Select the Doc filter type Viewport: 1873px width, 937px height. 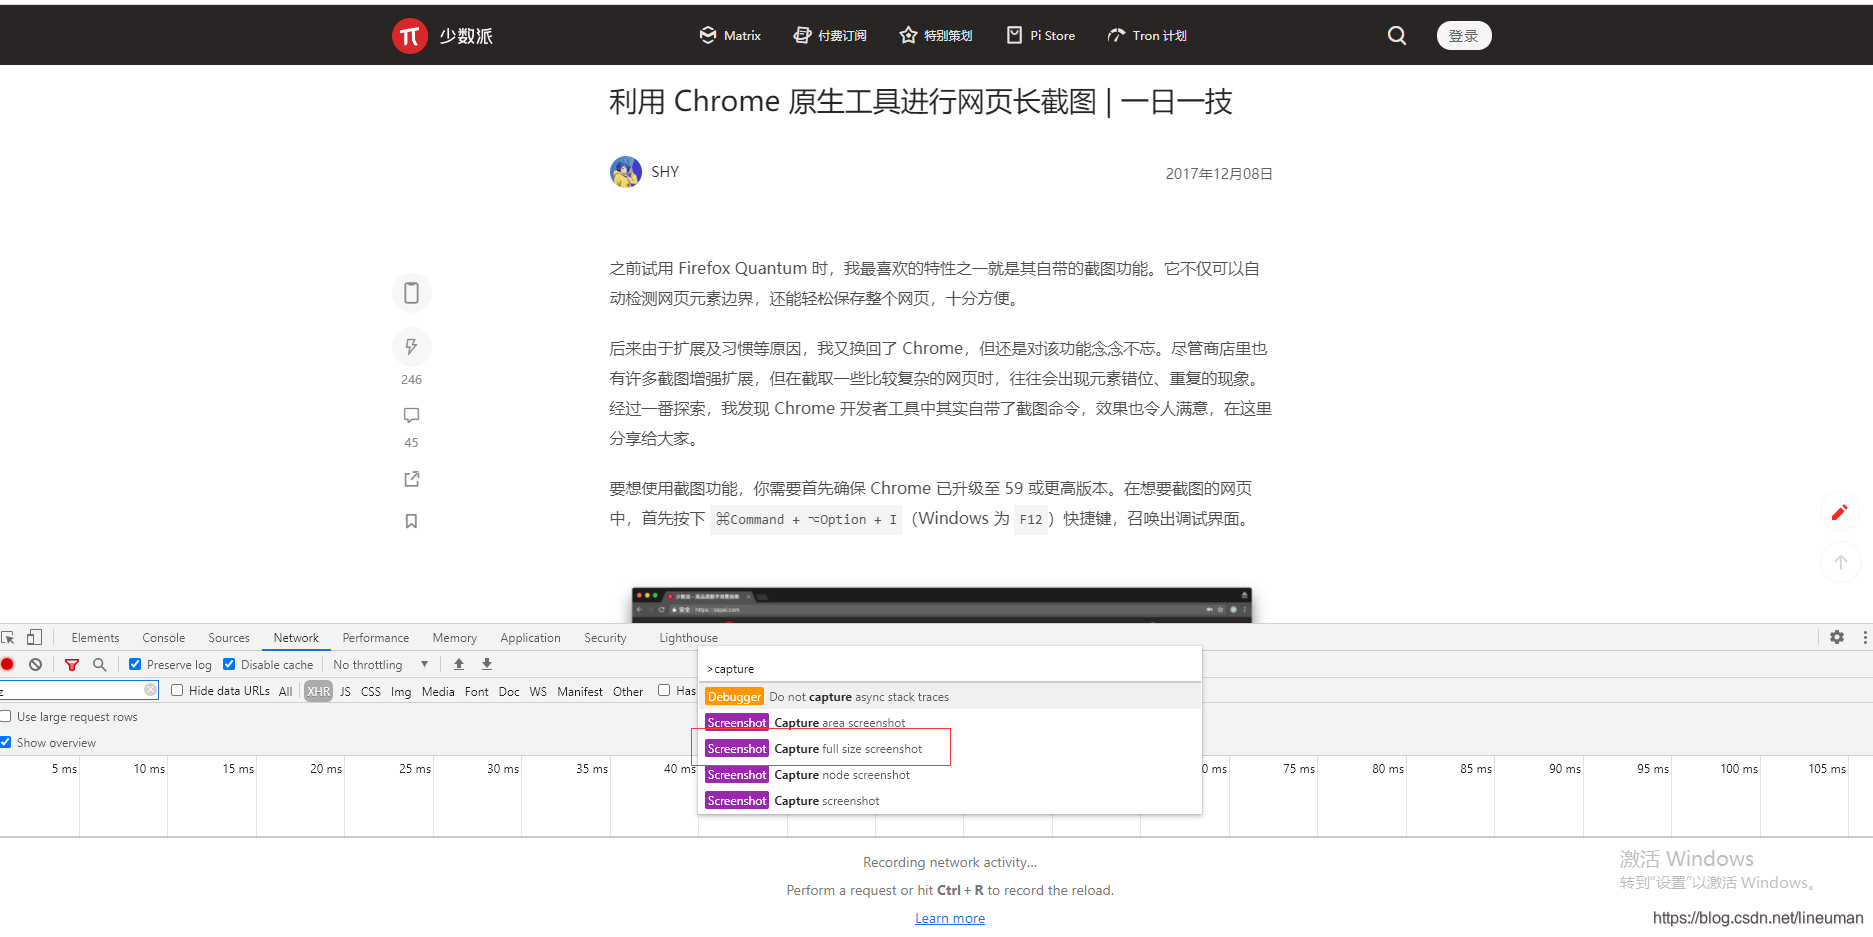(x=509, y=691)
